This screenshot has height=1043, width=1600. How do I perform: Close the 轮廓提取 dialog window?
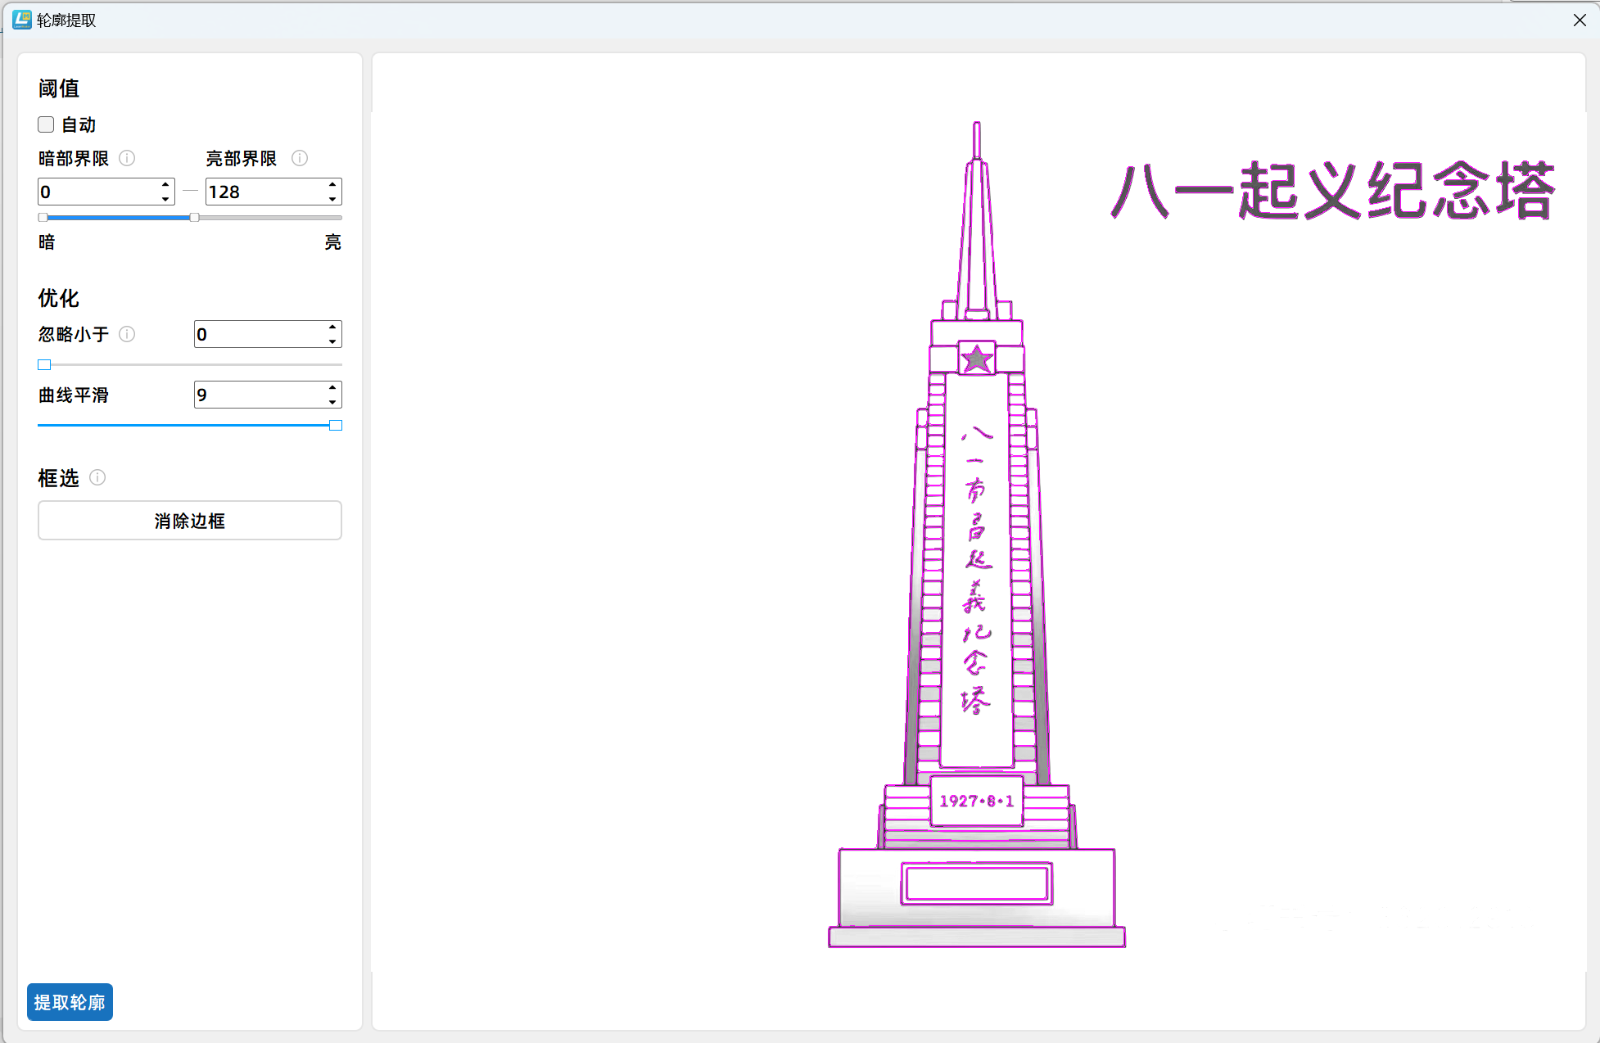[x=1579, y=20]
